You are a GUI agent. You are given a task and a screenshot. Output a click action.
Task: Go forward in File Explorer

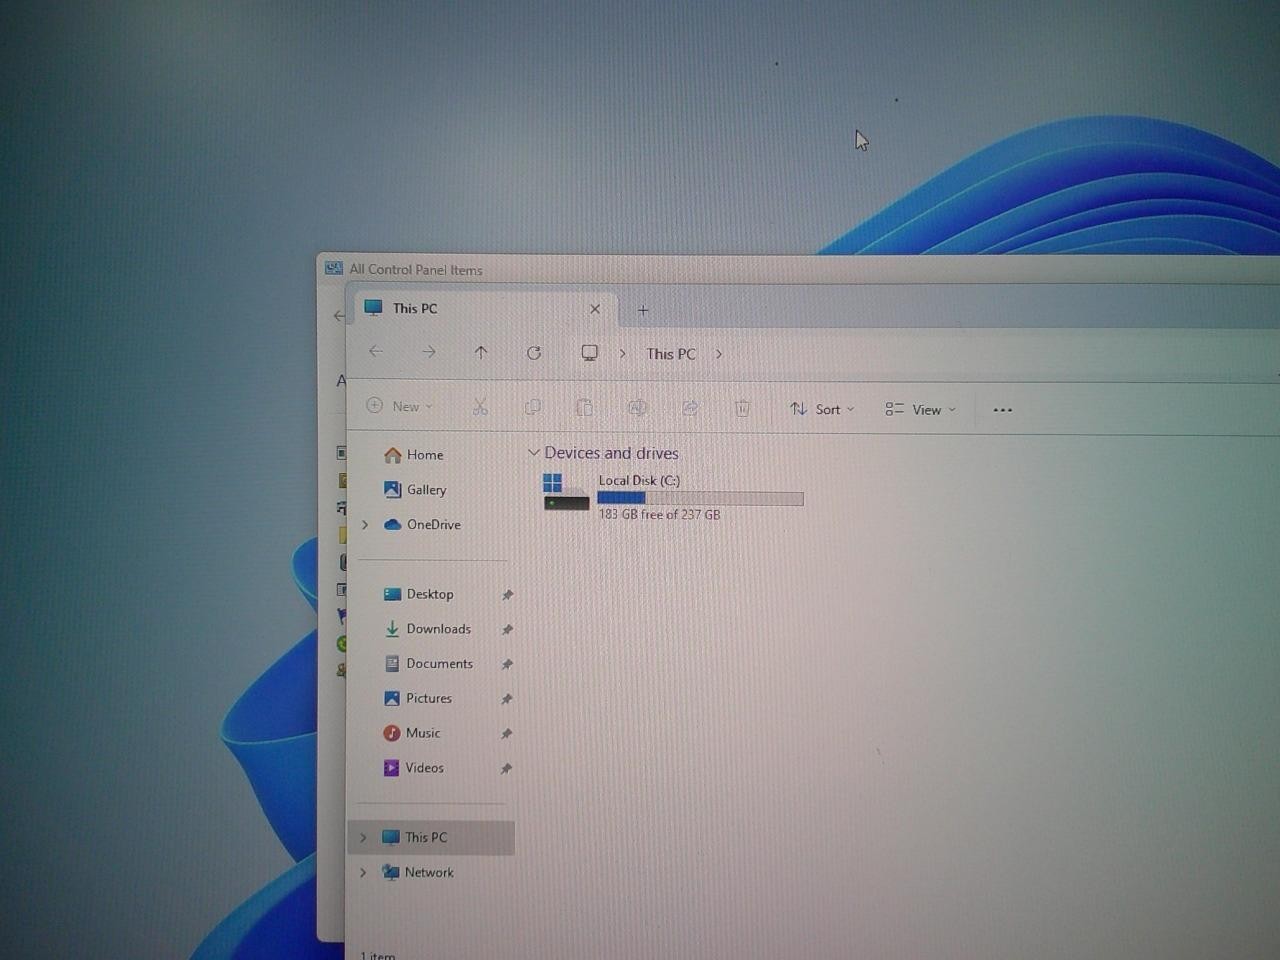pyautogui.click(x=429, y=352)
